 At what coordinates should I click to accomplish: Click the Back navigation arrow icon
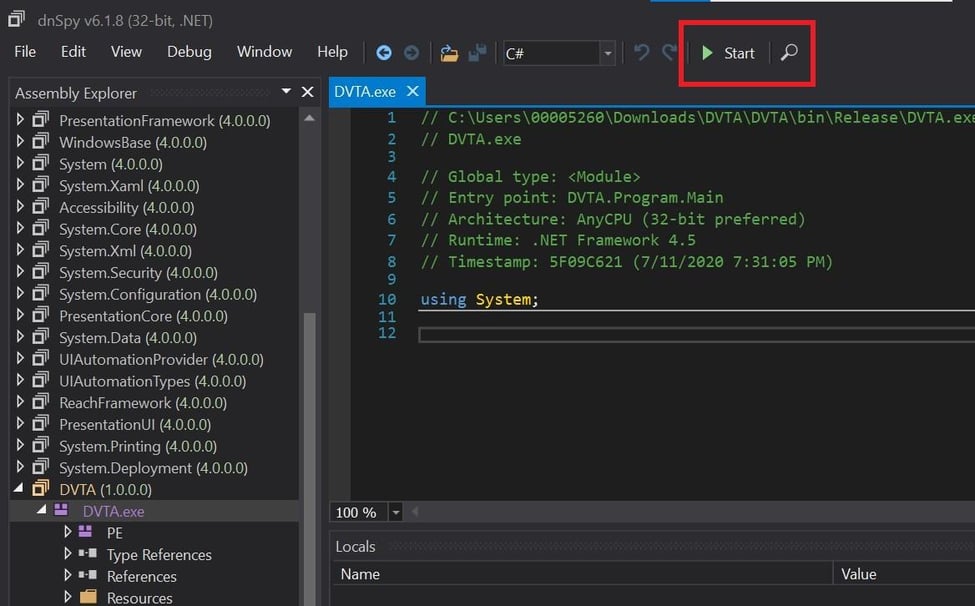click(x=384, y=52)
